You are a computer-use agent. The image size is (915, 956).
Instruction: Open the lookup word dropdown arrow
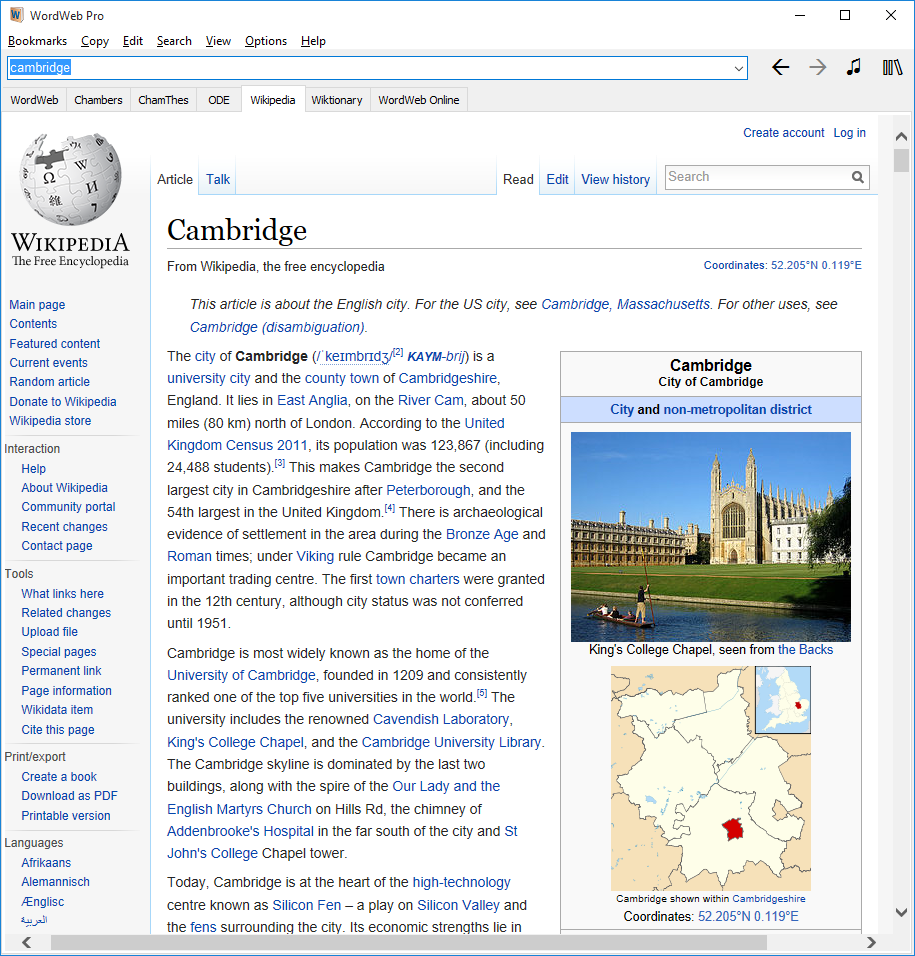739,68
